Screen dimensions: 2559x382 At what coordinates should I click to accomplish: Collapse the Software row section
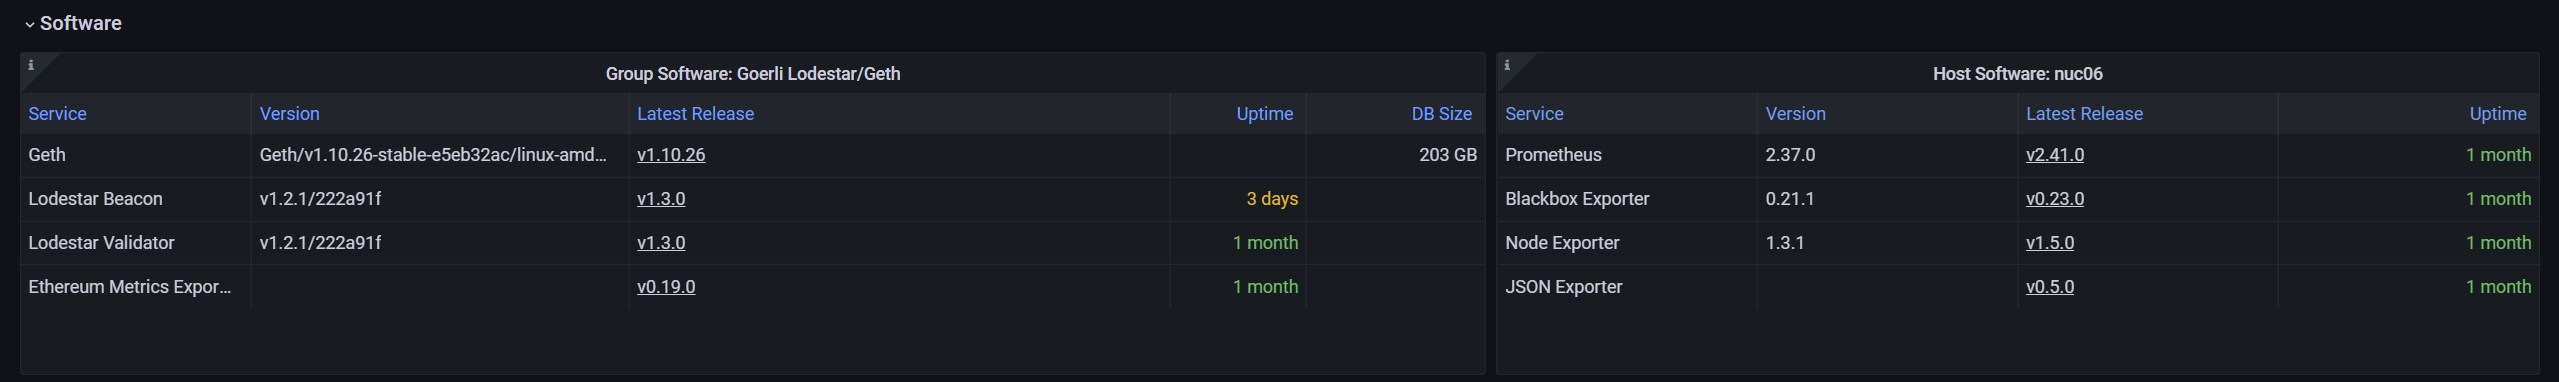(73, 23)
